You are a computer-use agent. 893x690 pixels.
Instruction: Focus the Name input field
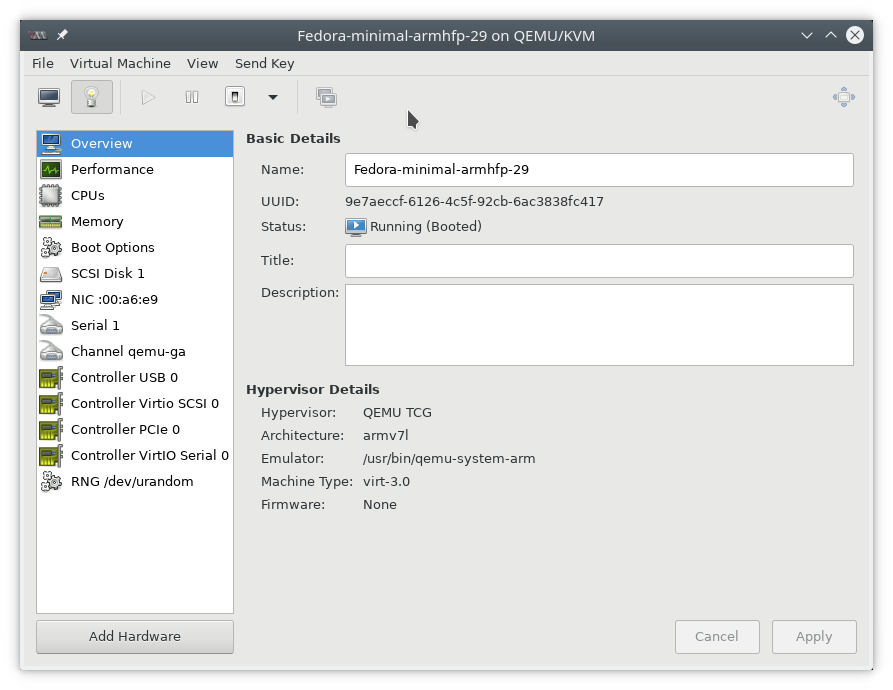pyautogui.click(x=599, y=170)
